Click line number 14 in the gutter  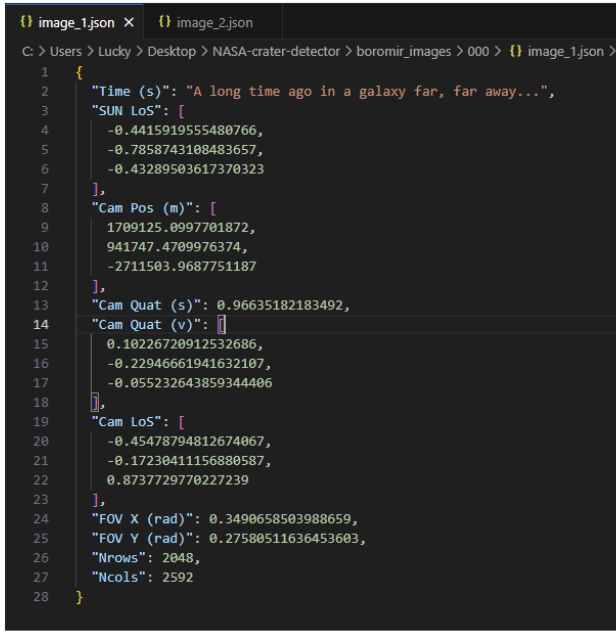tap(41, 325)
